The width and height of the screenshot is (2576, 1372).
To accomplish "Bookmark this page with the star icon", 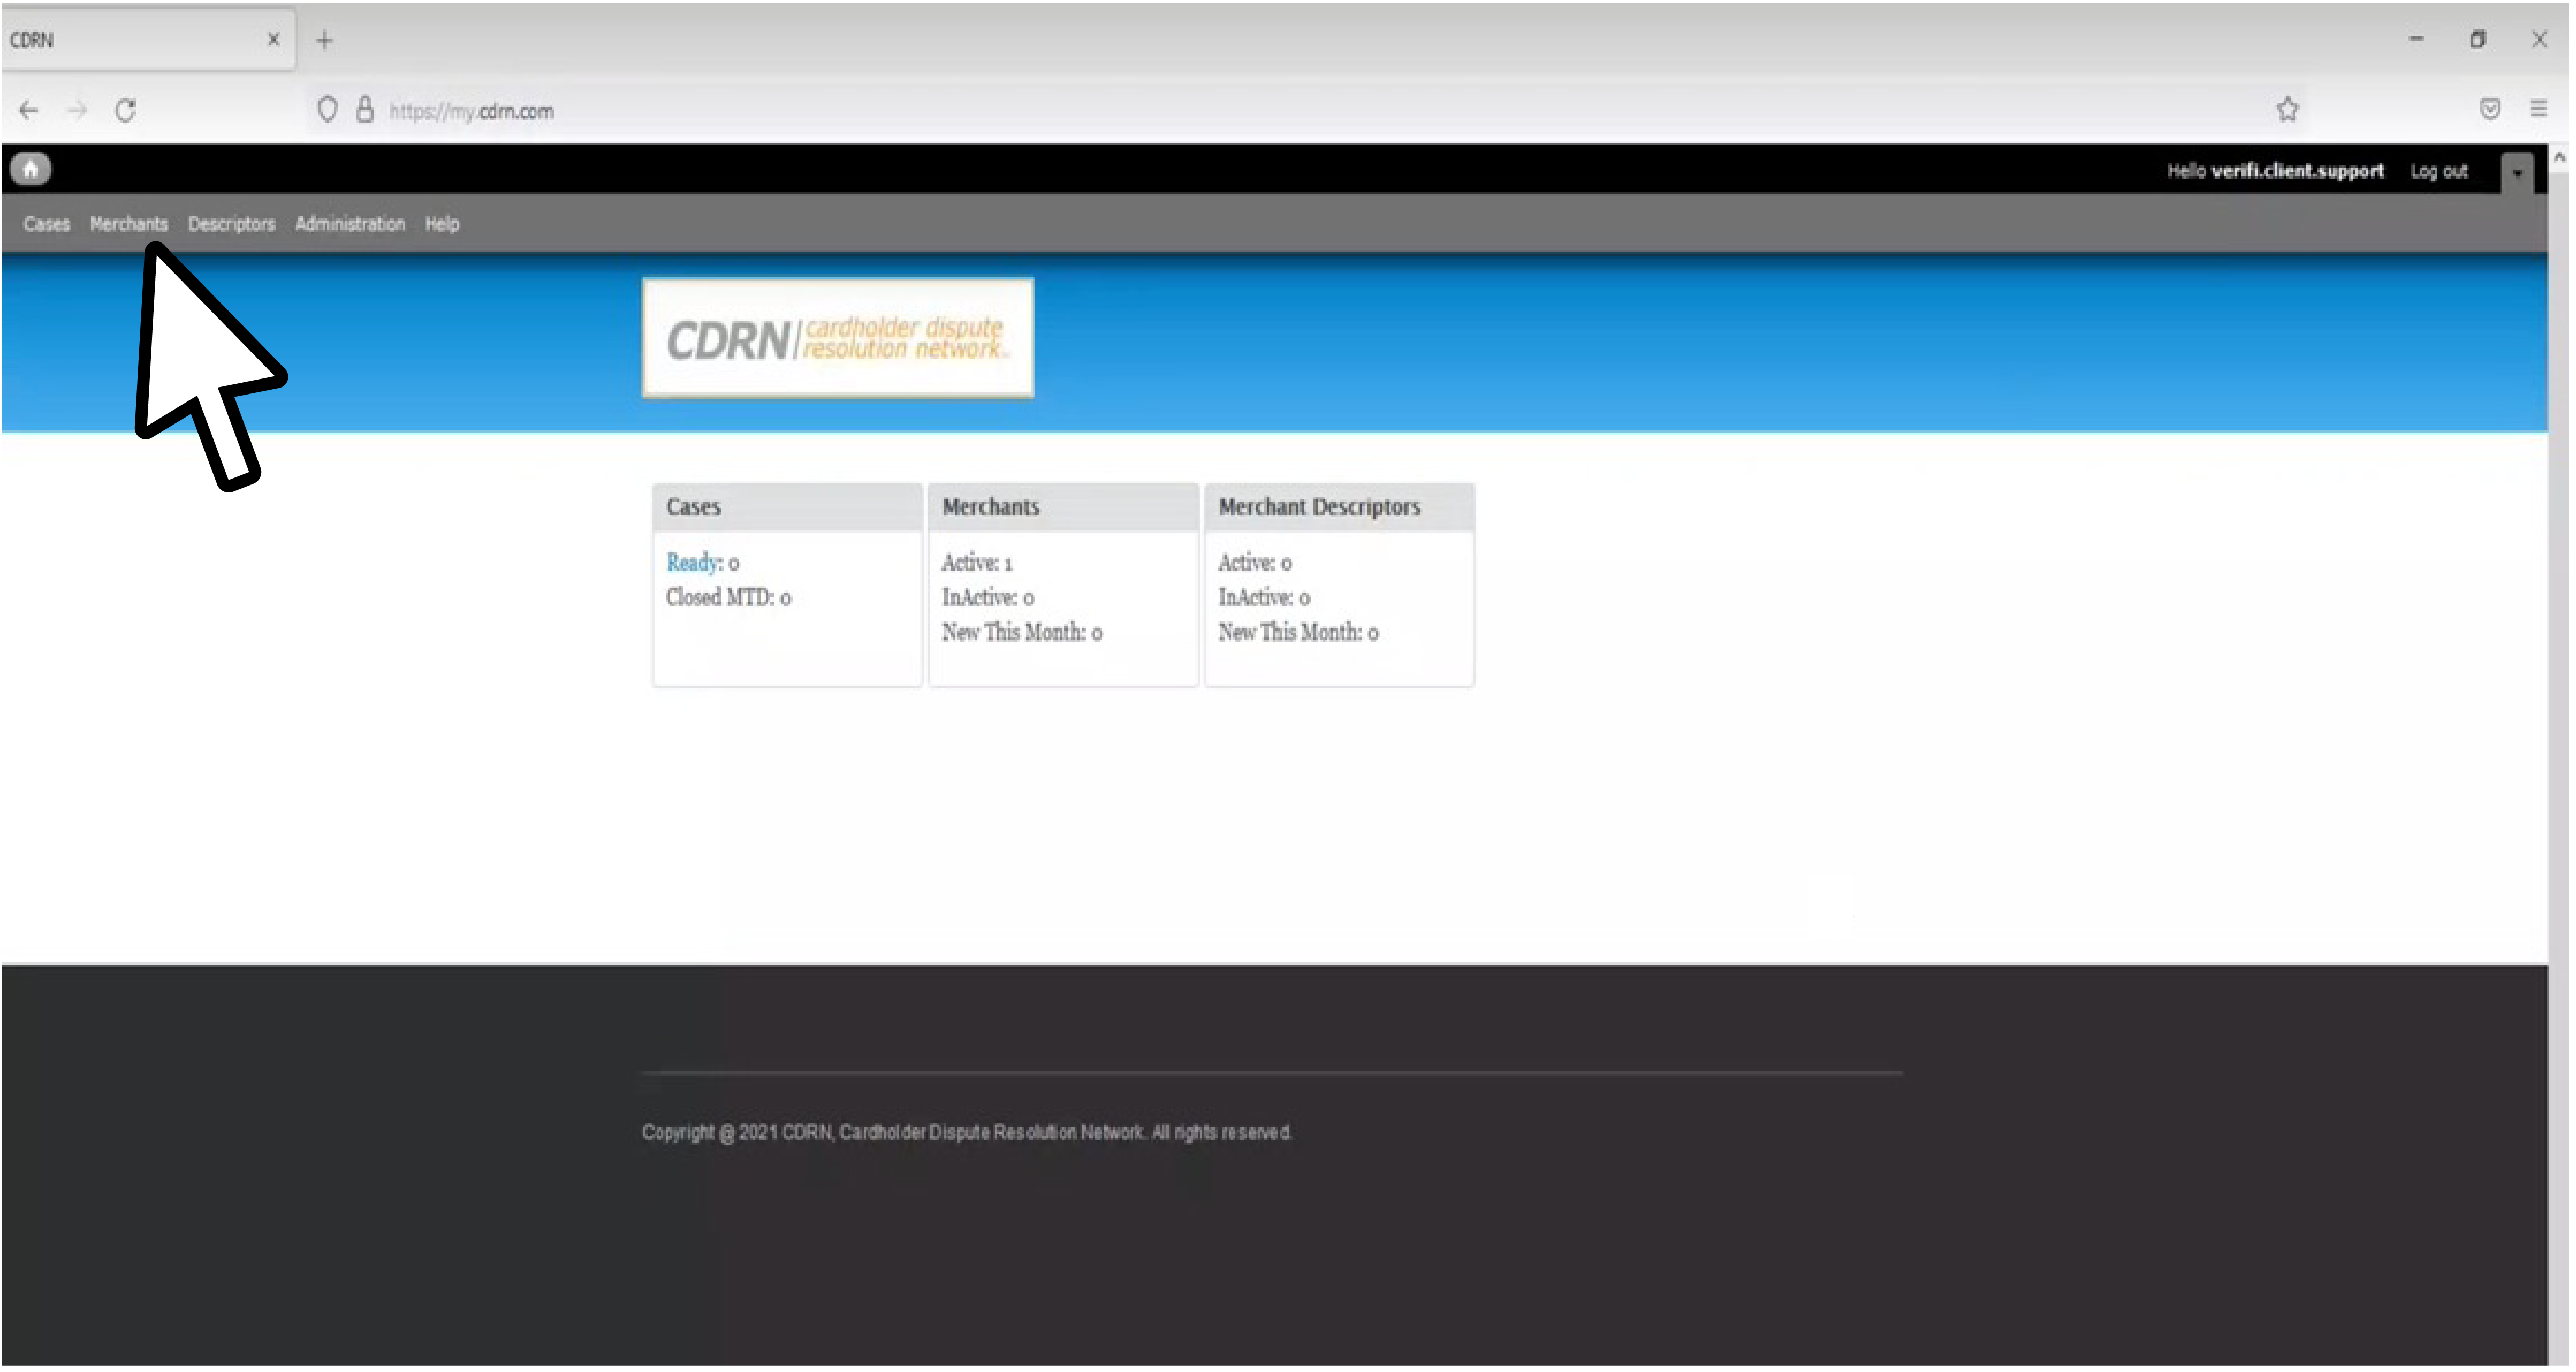I will coord(2287,110).
